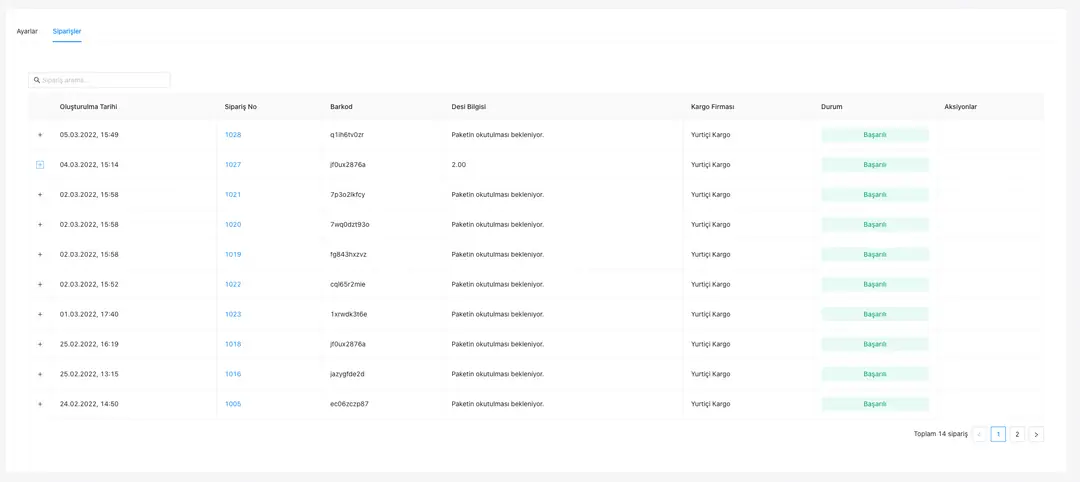
Task: Go to page 2 of orders
Action: click(1017, 434)
